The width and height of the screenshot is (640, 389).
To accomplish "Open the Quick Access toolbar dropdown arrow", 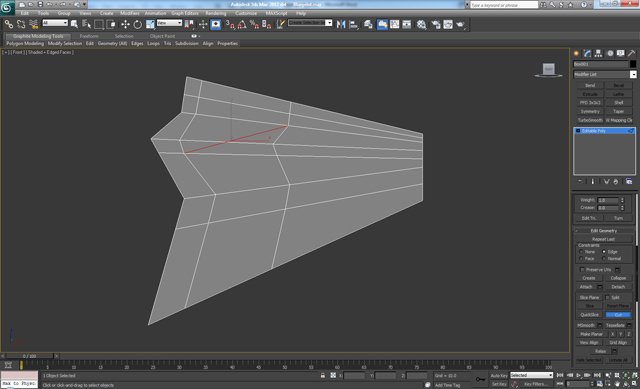I will pyautogui.click(x=84, y=4).
